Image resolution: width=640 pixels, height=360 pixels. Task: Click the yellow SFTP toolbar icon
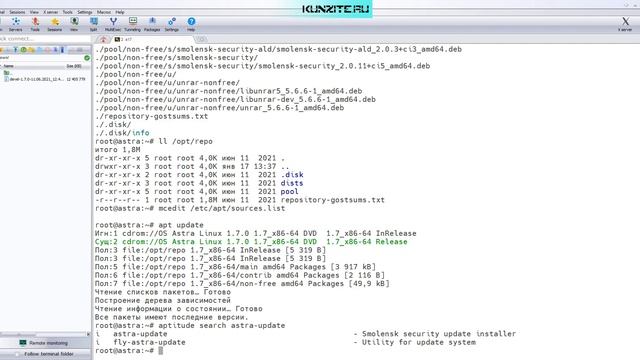click(x=31, y=50)
